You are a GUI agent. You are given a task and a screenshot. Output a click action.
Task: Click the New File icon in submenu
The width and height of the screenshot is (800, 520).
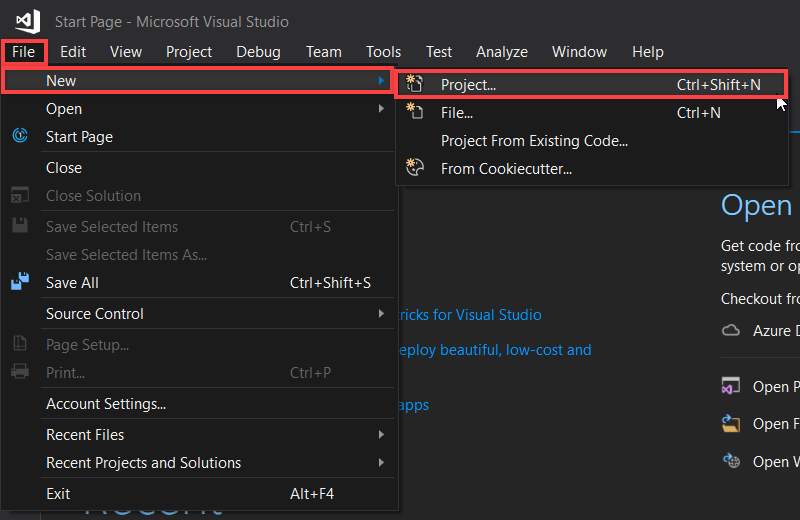[416, 113]
